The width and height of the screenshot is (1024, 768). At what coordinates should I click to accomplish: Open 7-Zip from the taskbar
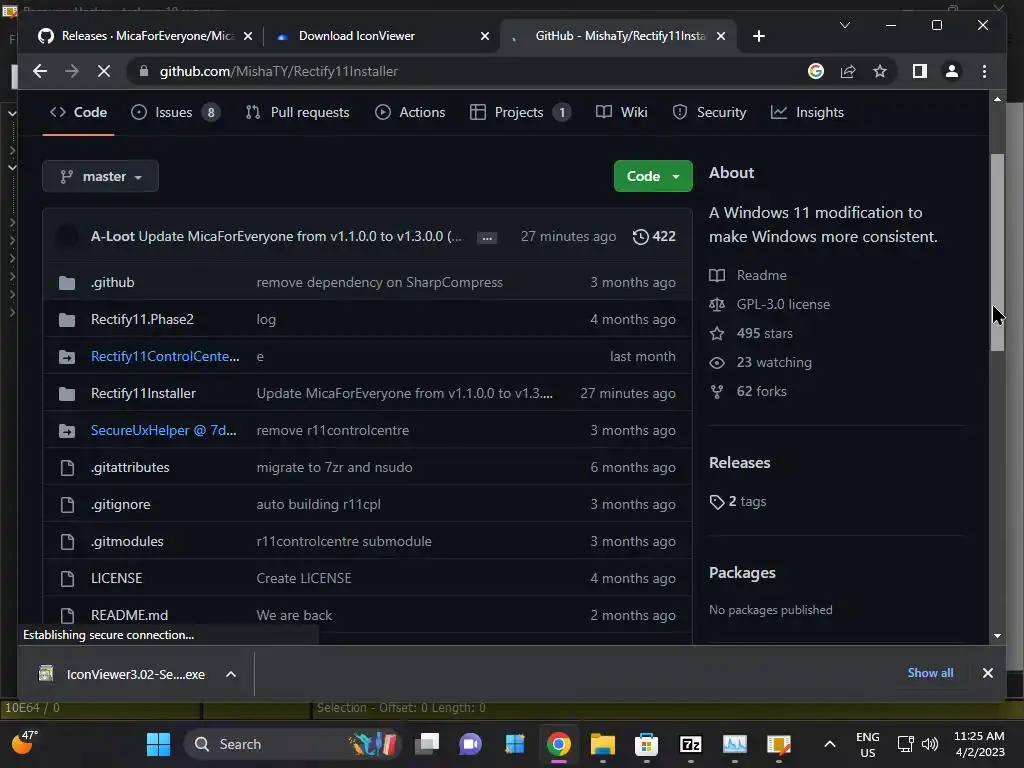690,744
